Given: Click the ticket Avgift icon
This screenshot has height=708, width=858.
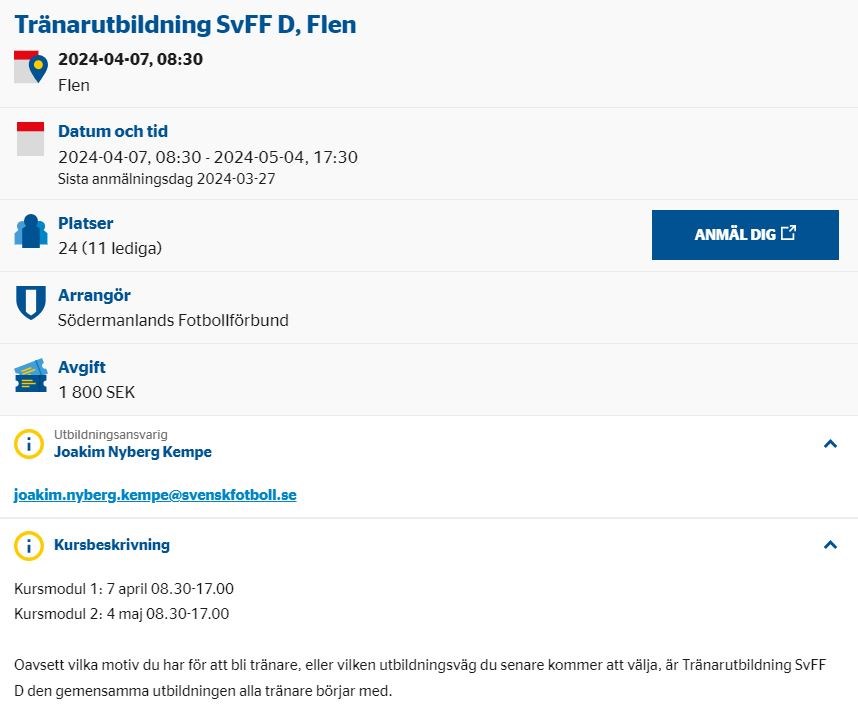Looking at the screenshot, I should point(31,375).
